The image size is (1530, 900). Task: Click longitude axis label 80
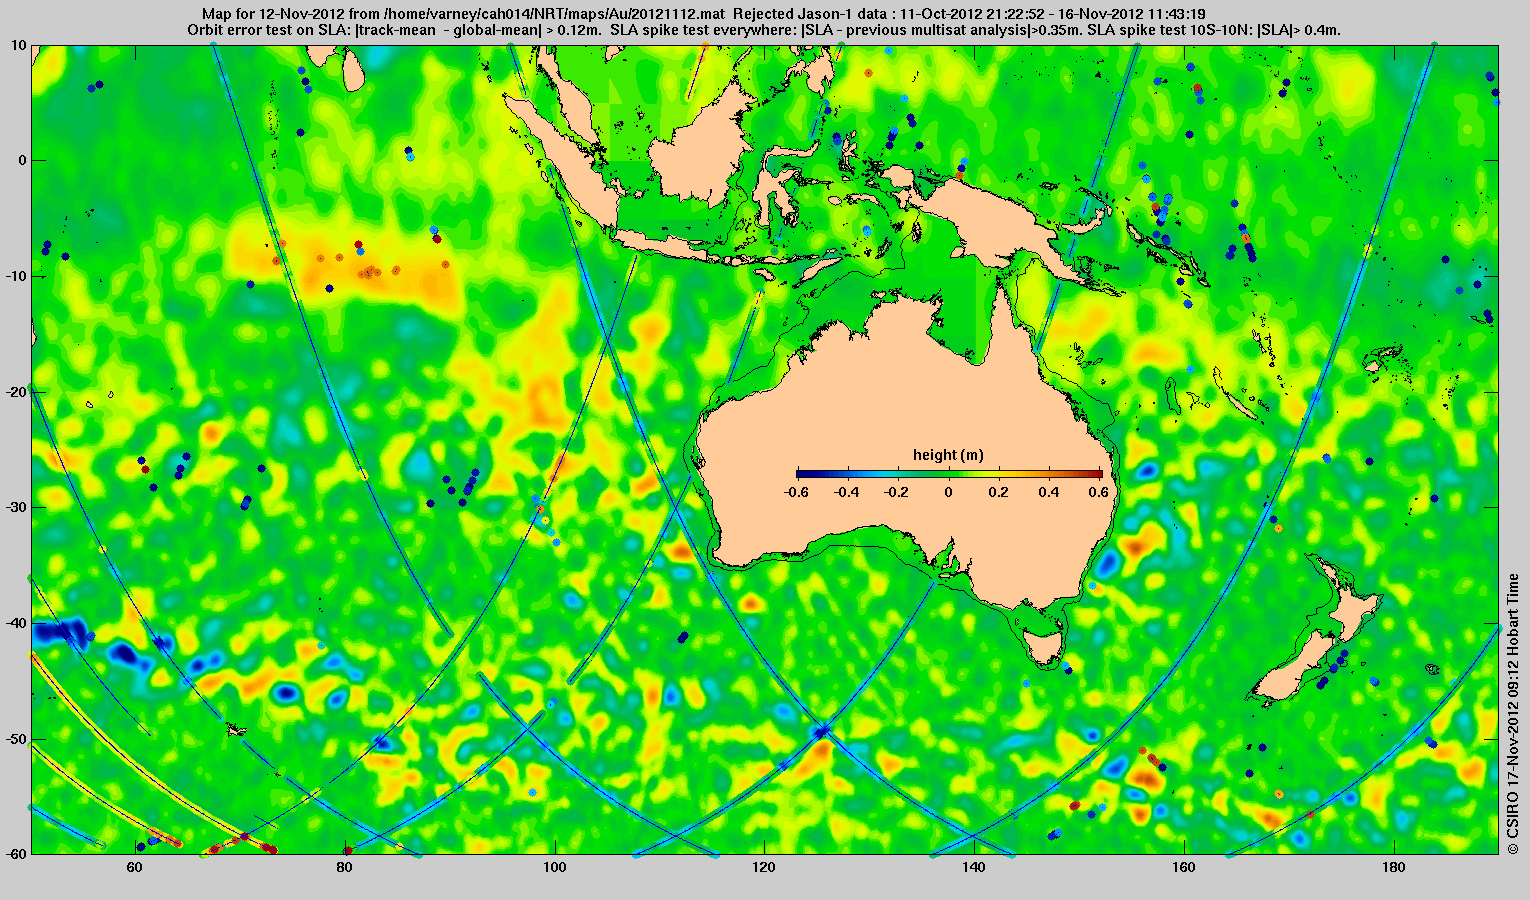pyautogui.click(x=344, y=867)
